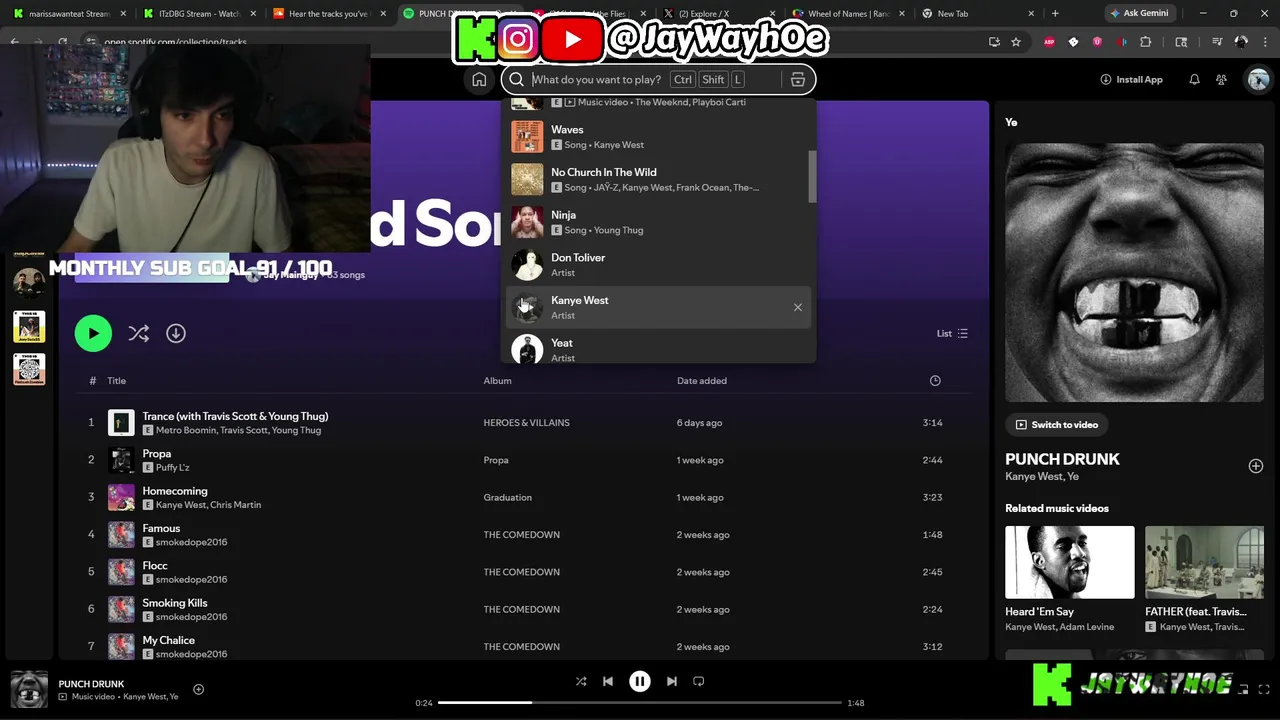
Task: Select the Flocc track title
Action: pyautogui.click(x=155, y=565)
